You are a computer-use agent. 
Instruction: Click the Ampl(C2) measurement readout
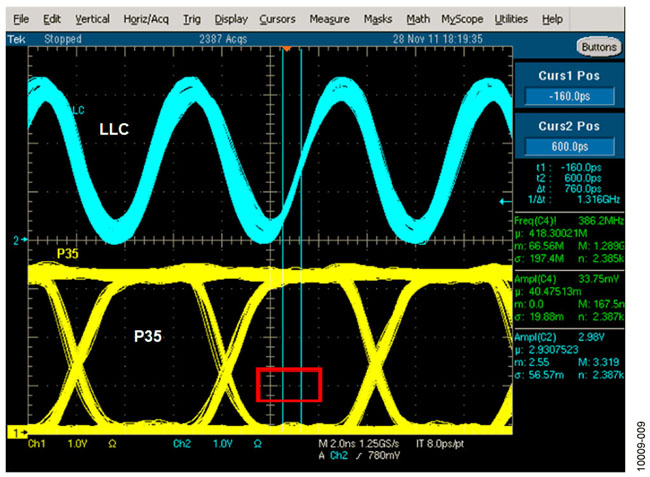(569, 356)
